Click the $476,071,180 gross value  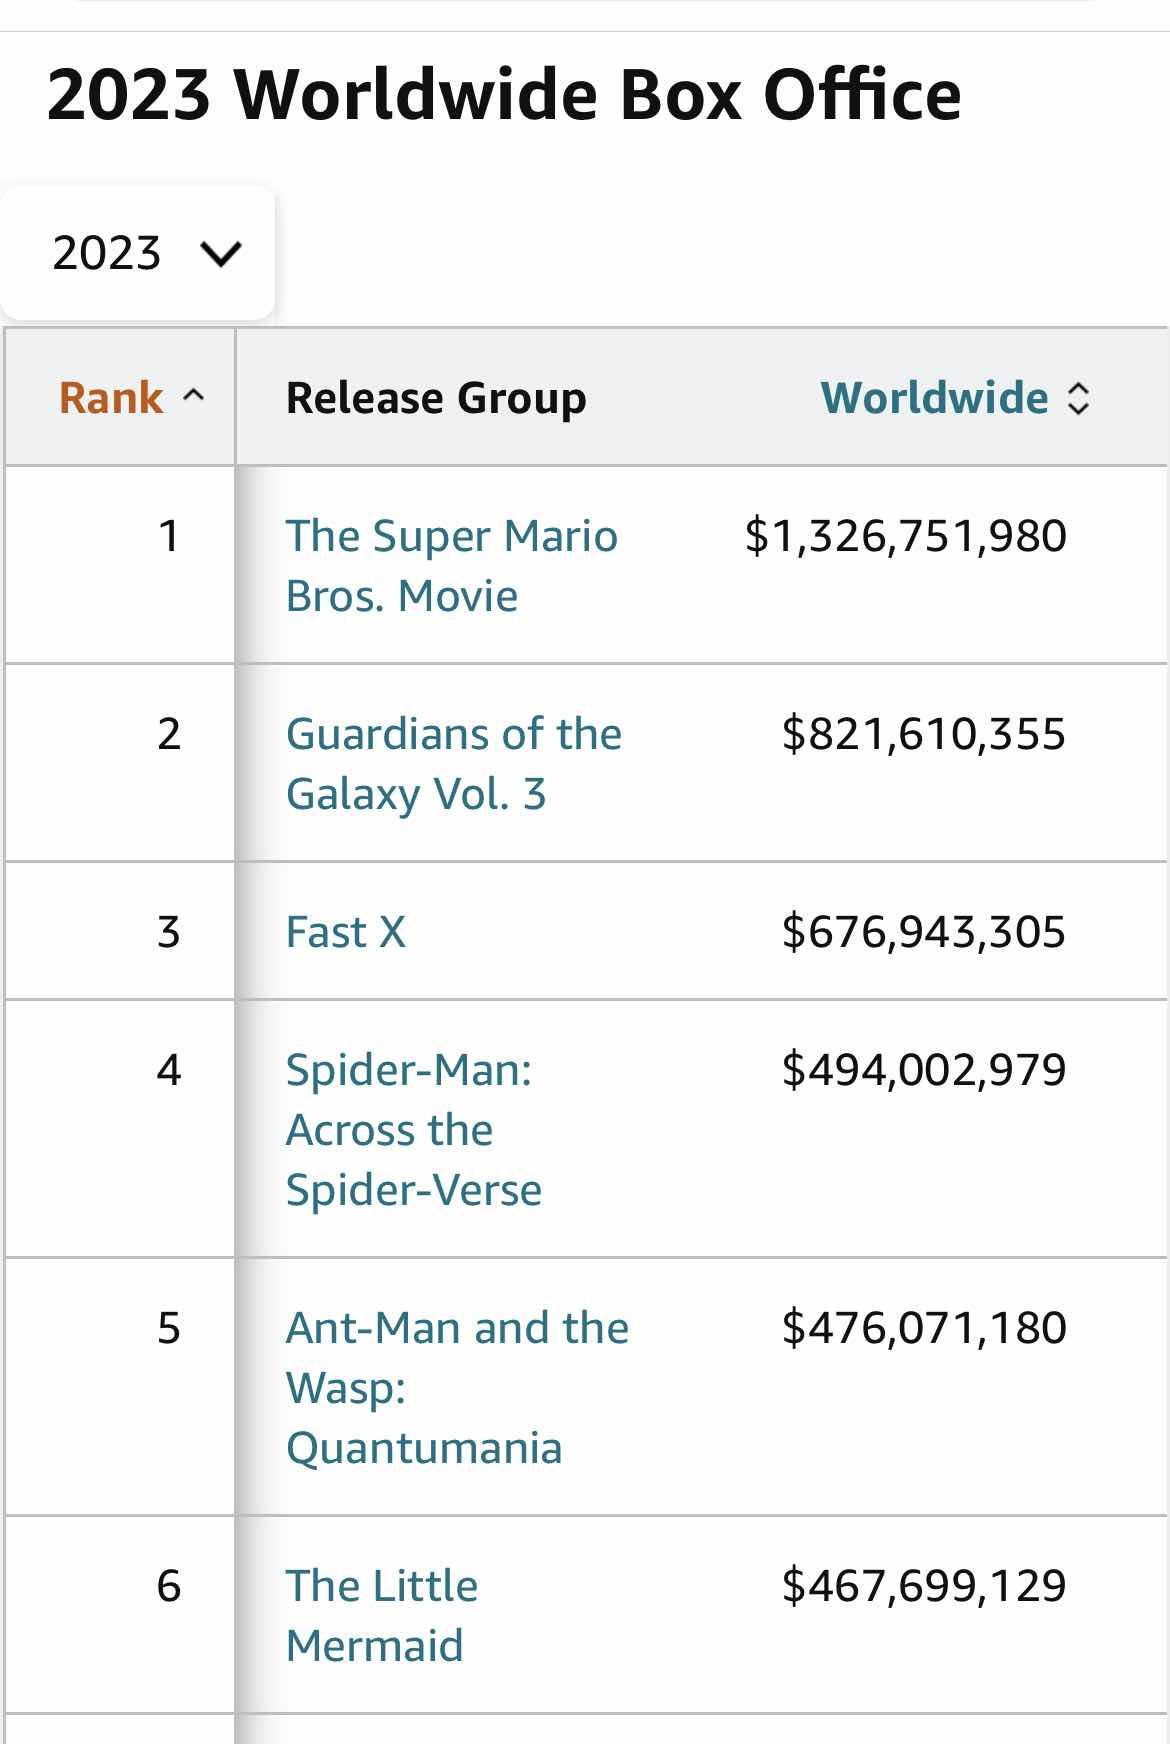923,1328
